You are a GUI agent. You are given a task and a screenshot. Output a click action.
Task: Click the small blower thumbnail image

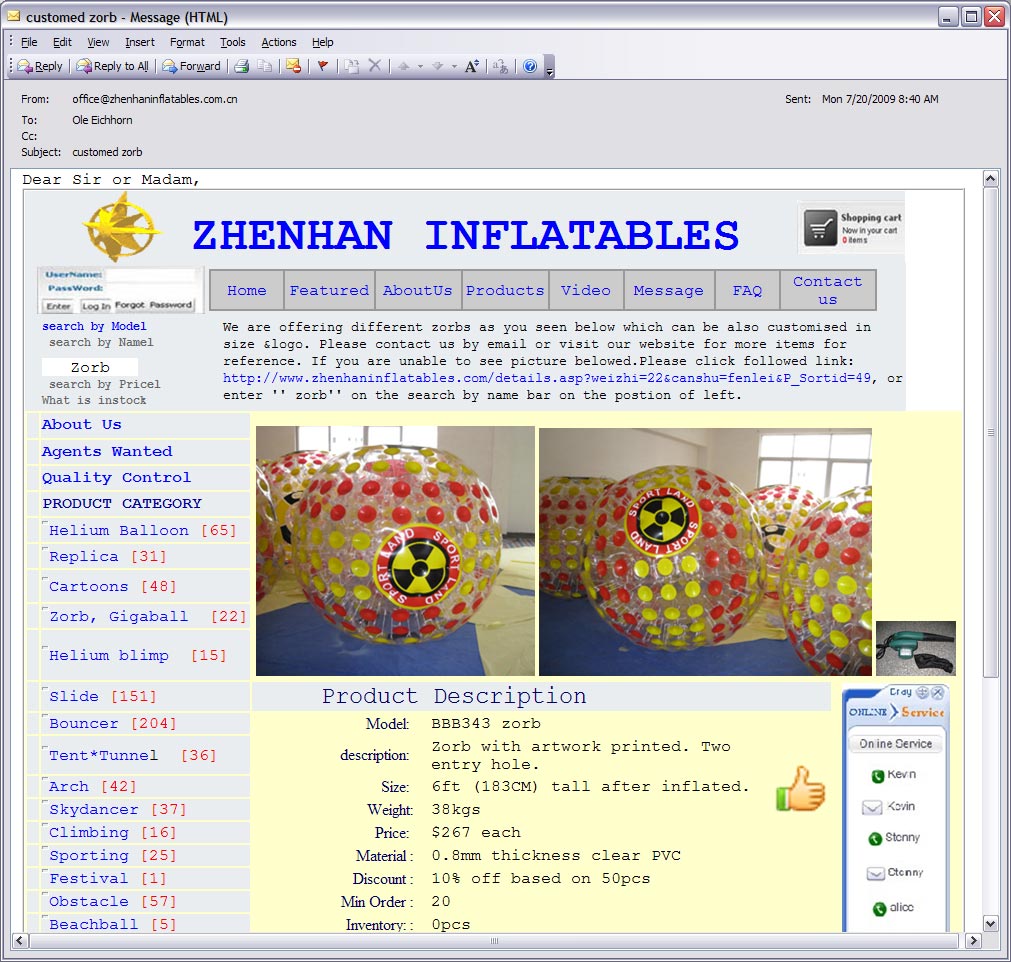[x=916, y=648]
